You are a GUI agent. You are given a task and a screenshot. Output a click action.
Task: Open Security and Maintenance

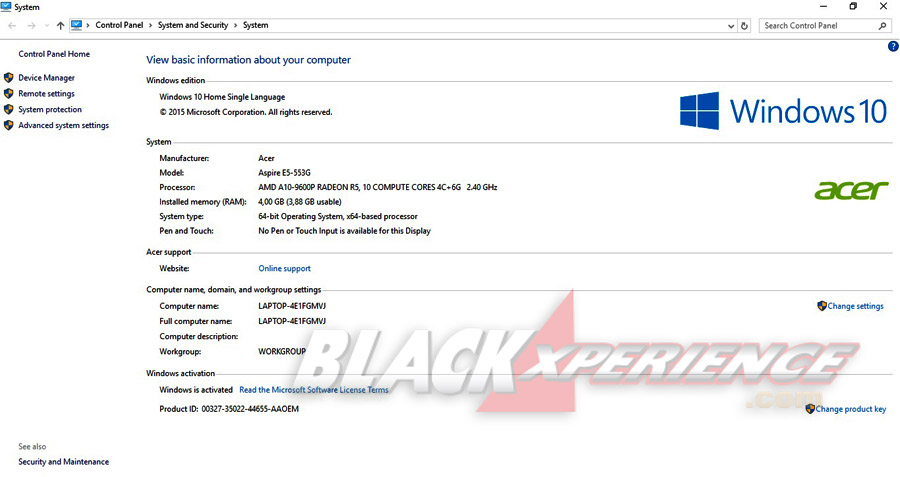64,462
